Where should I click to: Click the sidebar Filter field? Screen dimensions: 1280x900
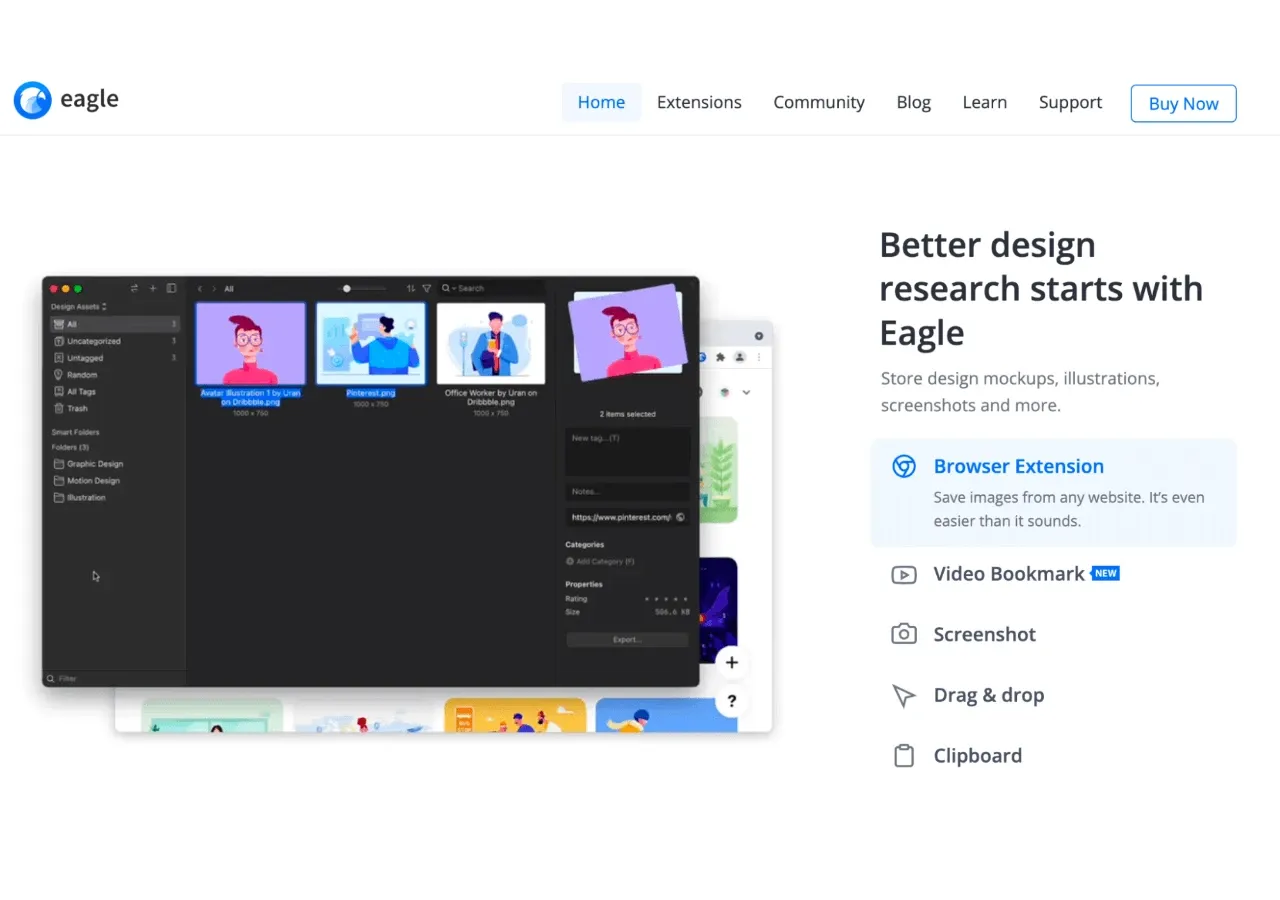(x=113, y=678)
